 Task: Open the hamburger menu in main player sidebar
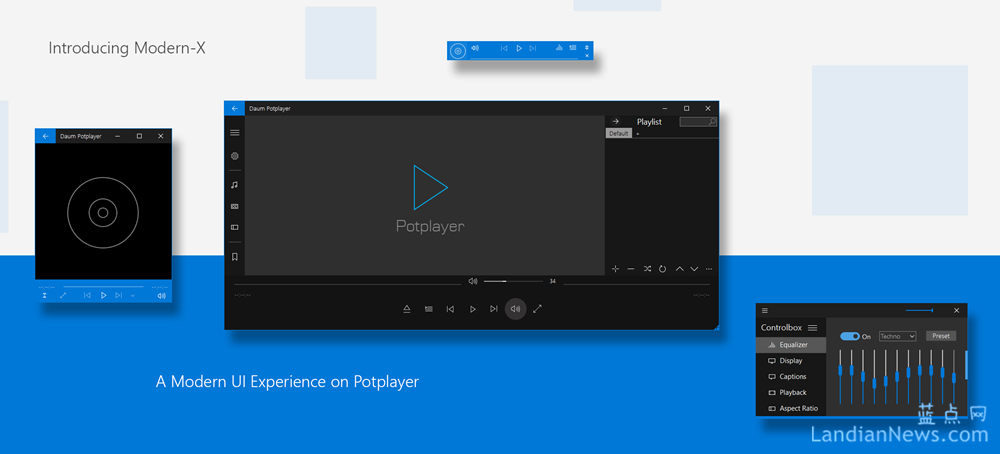pyautogui.click(x=234, y=132)
